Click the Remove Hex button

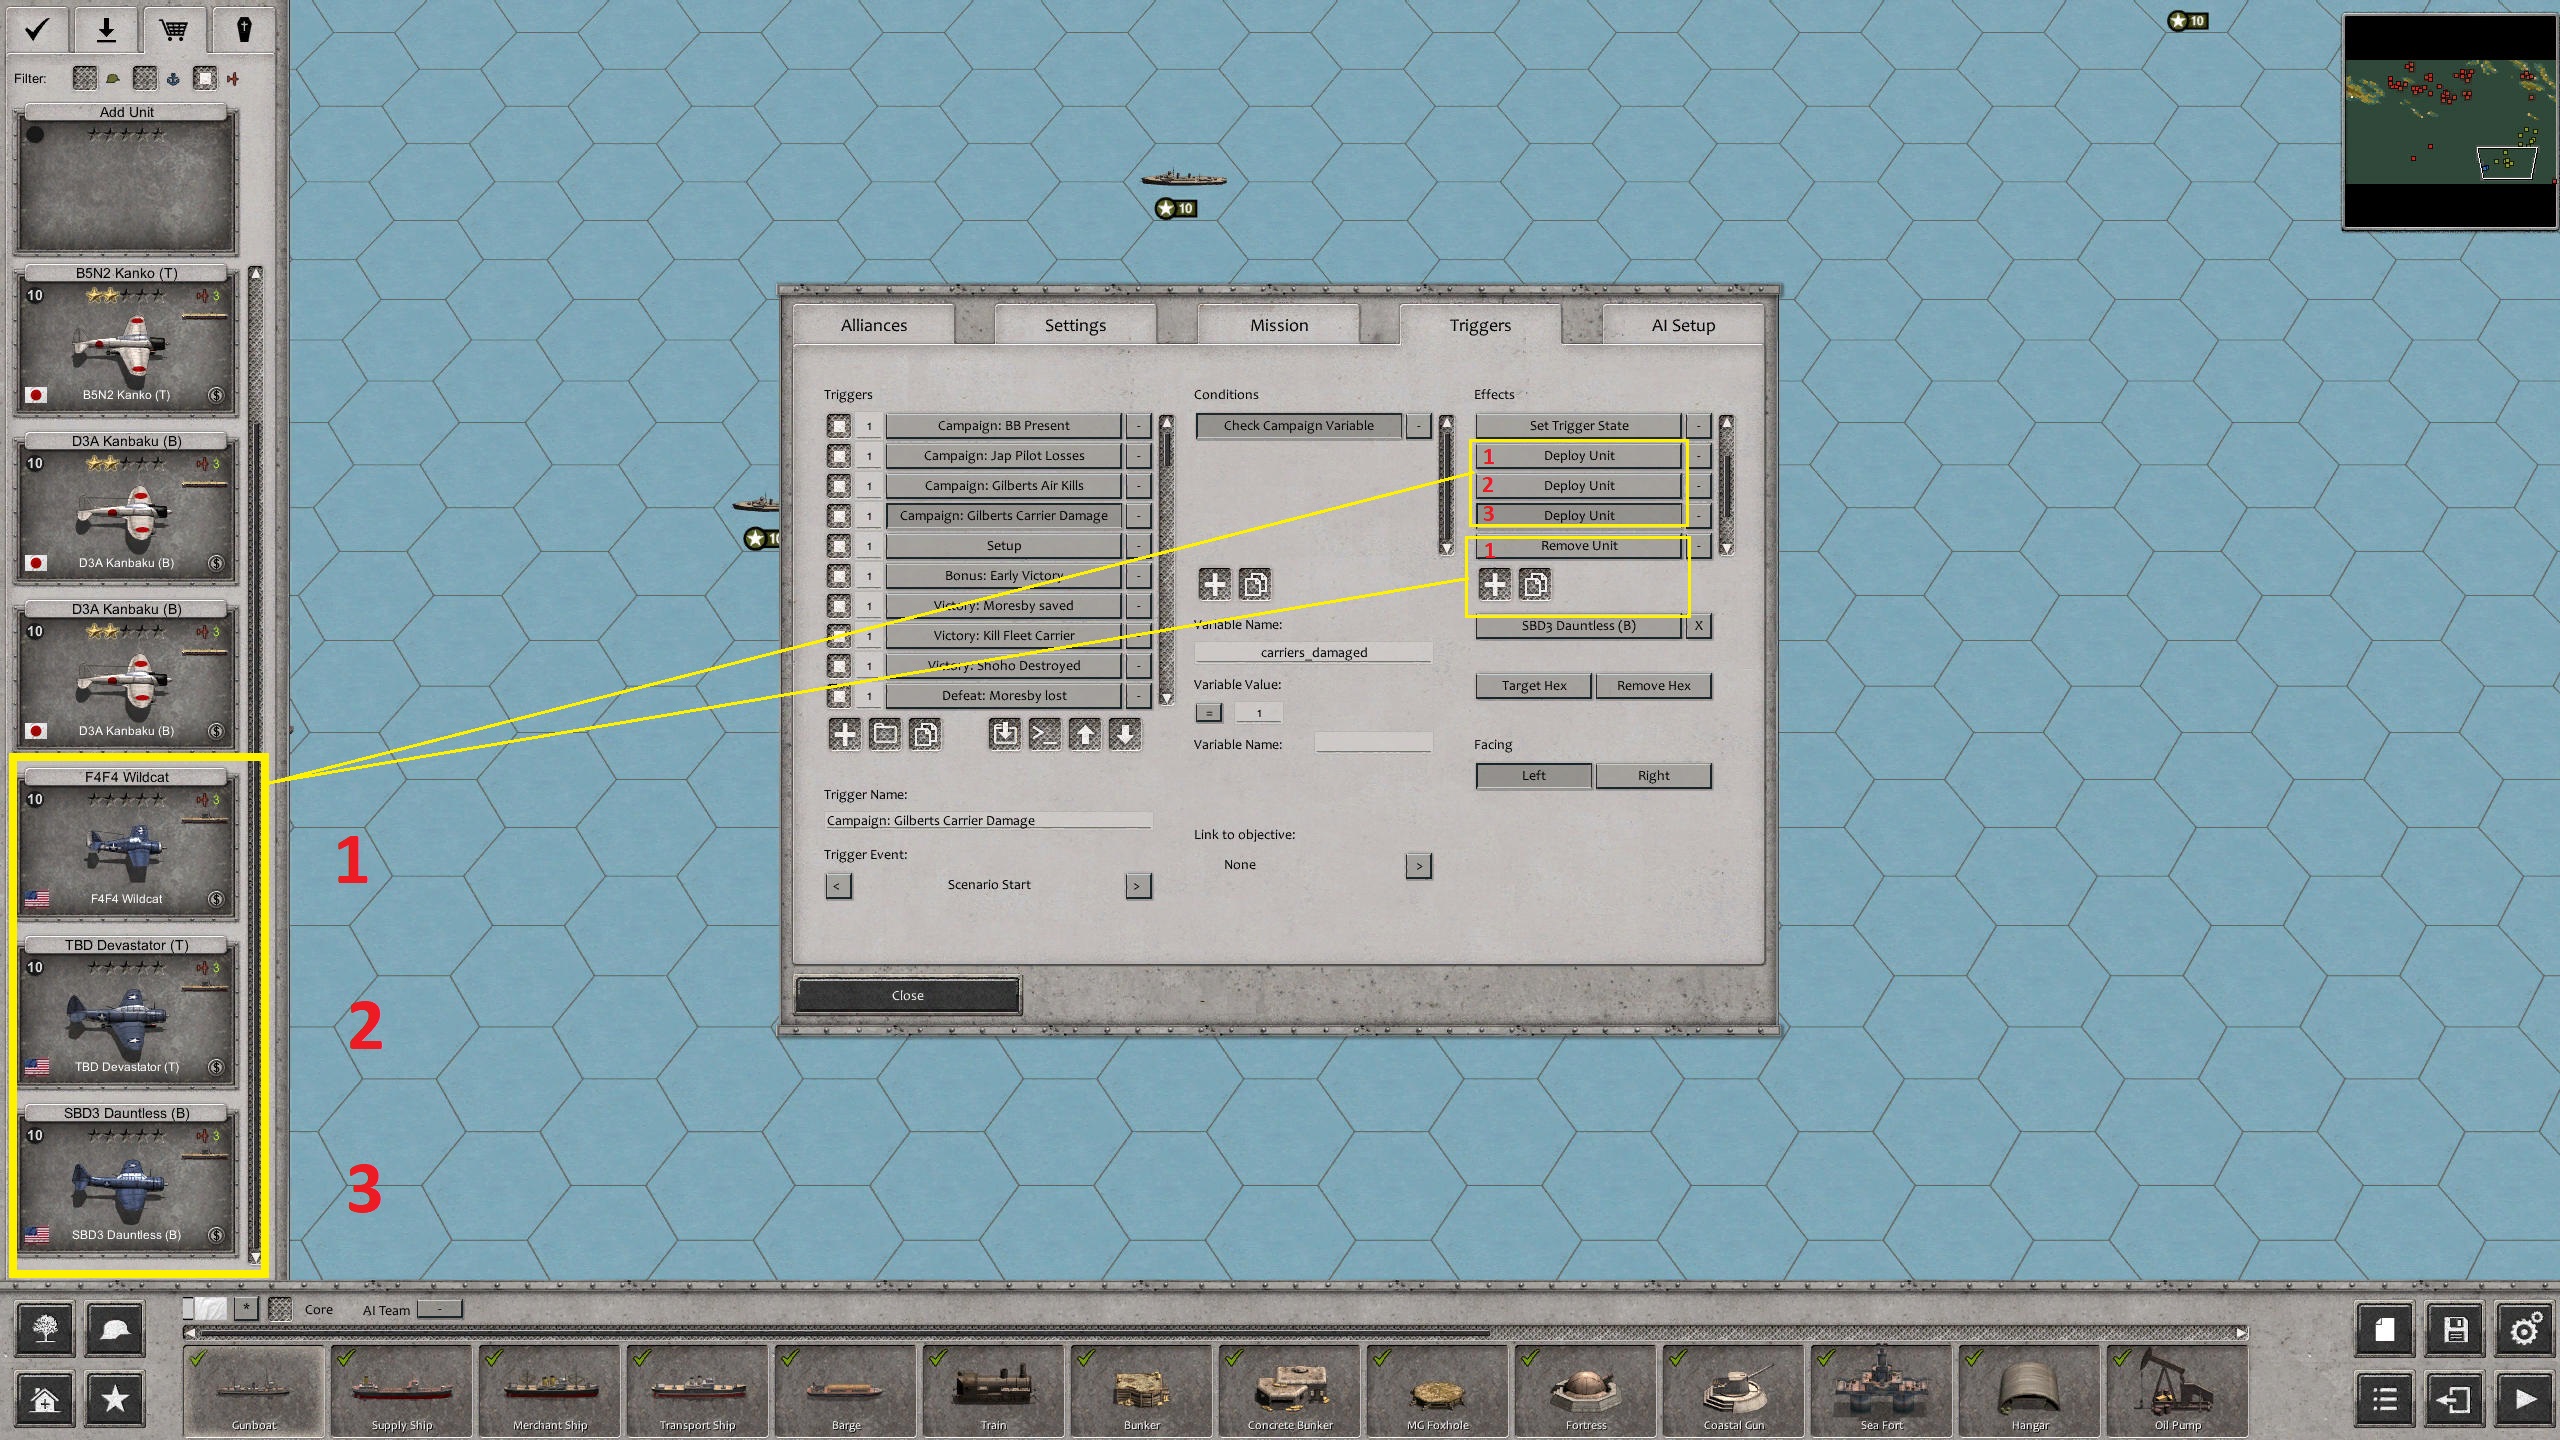click(x=1653, y=686)
